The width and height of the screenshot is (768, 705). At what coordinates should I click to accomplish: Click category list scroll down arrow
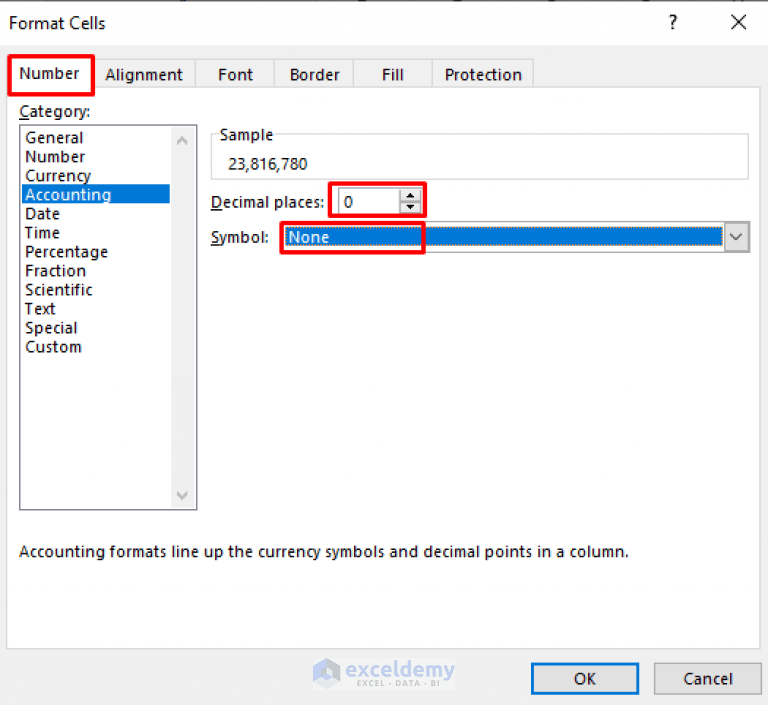182,495
